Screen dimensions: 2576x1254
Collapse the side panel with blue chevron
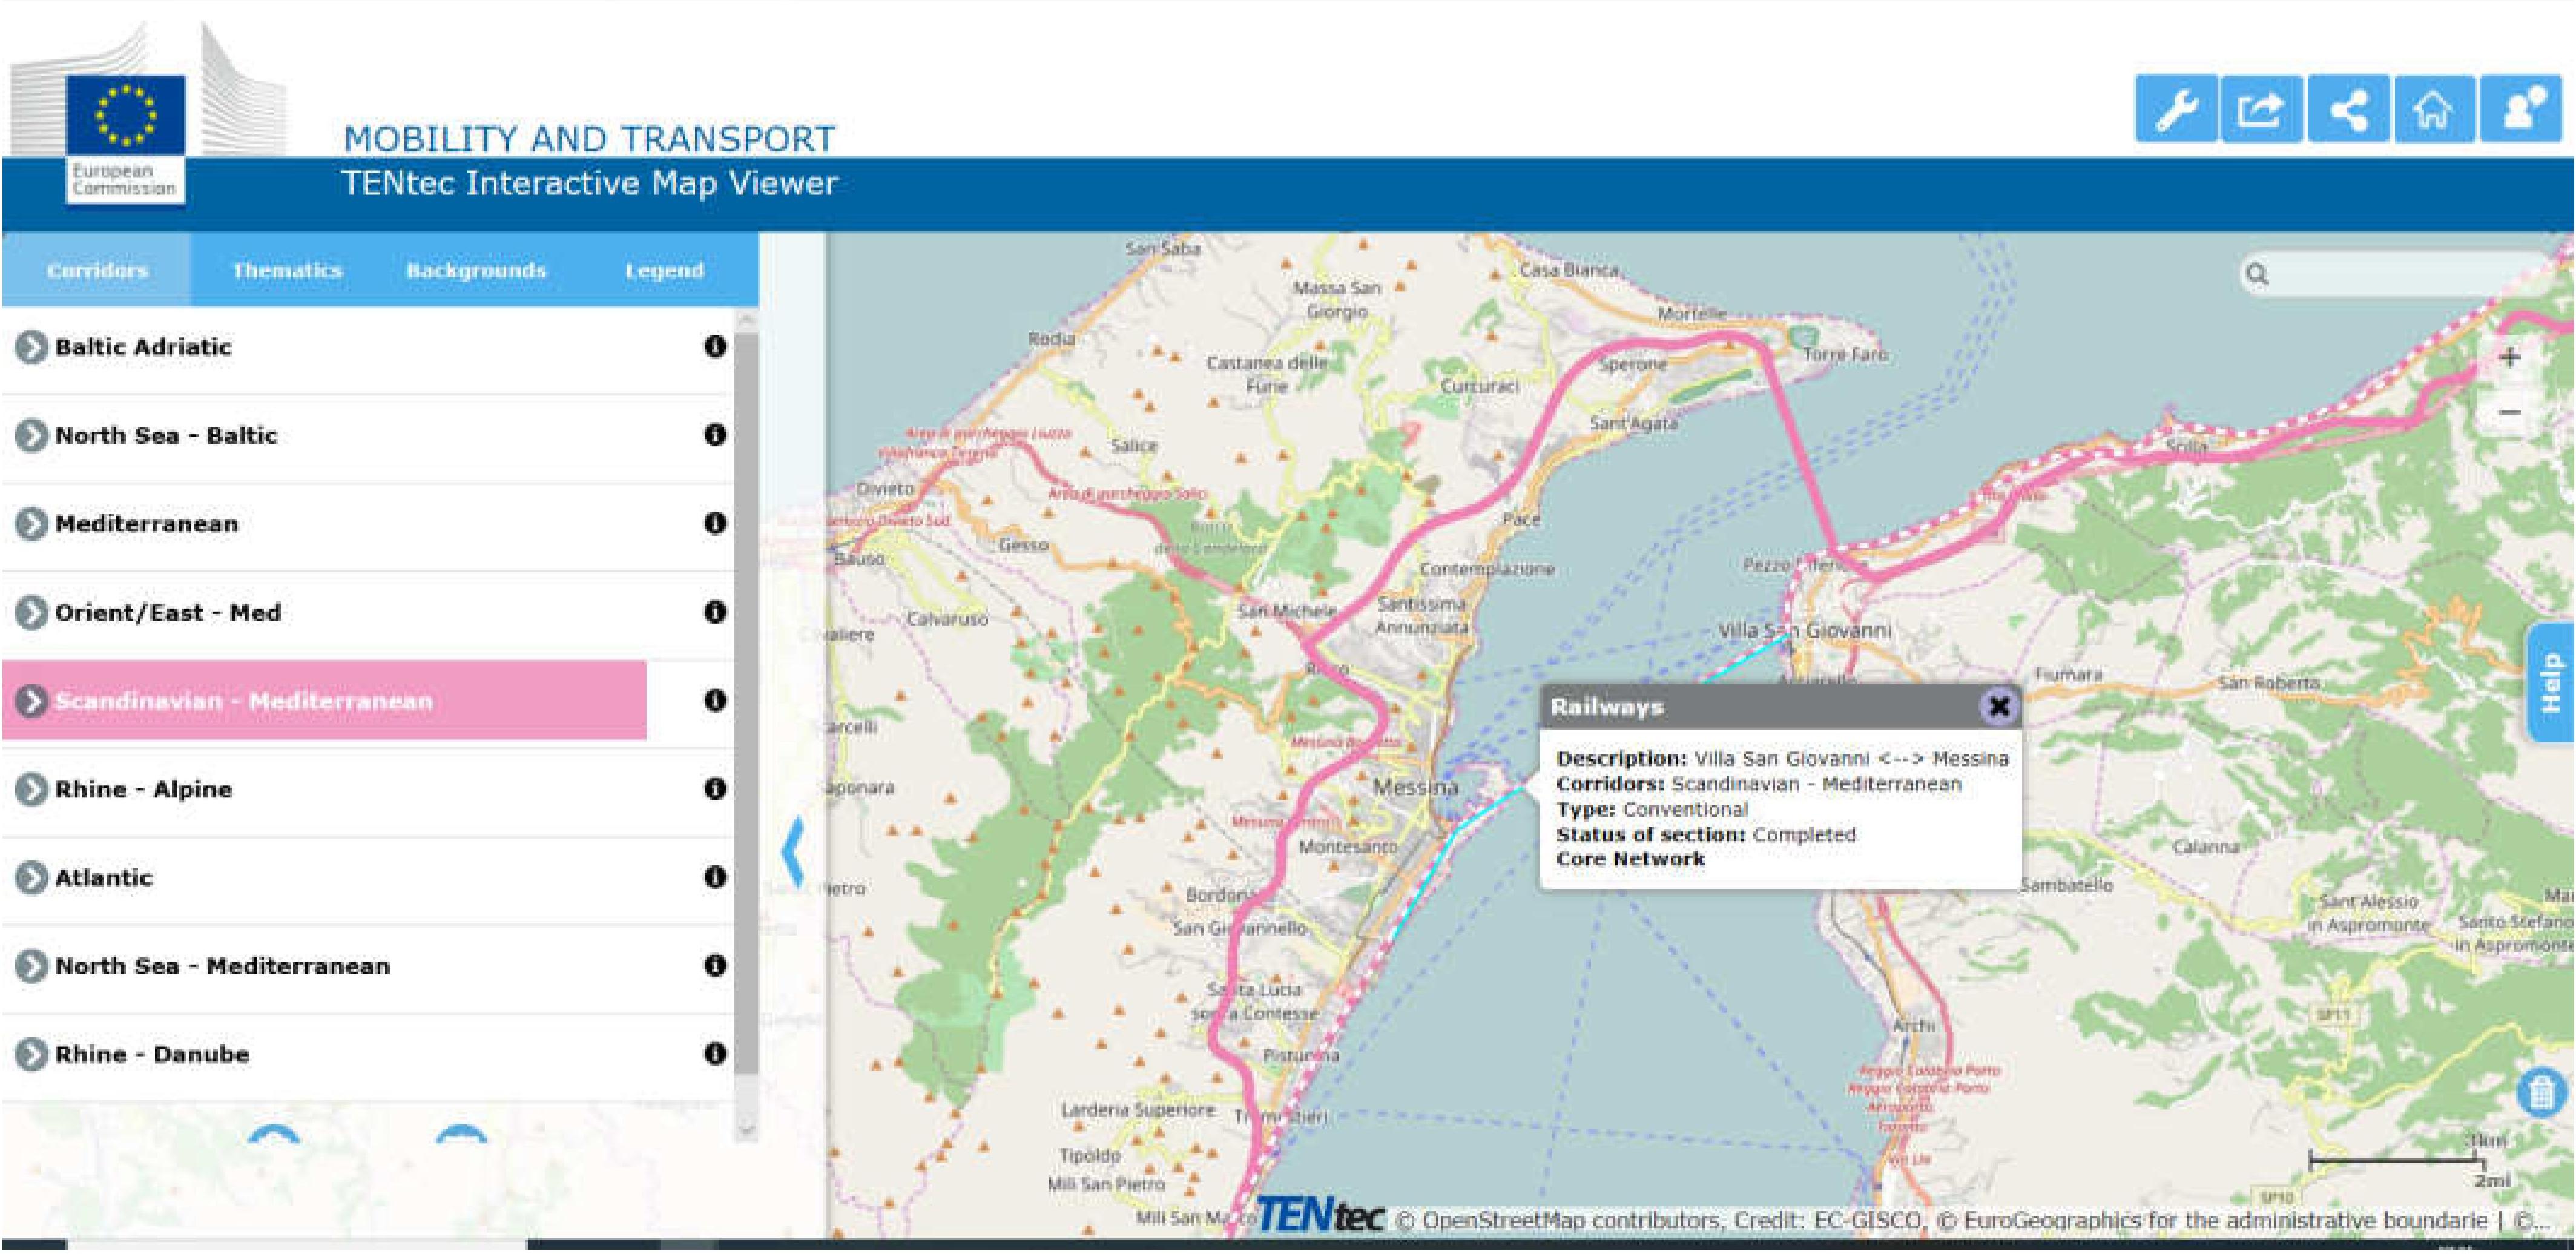click(x=793, y=851)
